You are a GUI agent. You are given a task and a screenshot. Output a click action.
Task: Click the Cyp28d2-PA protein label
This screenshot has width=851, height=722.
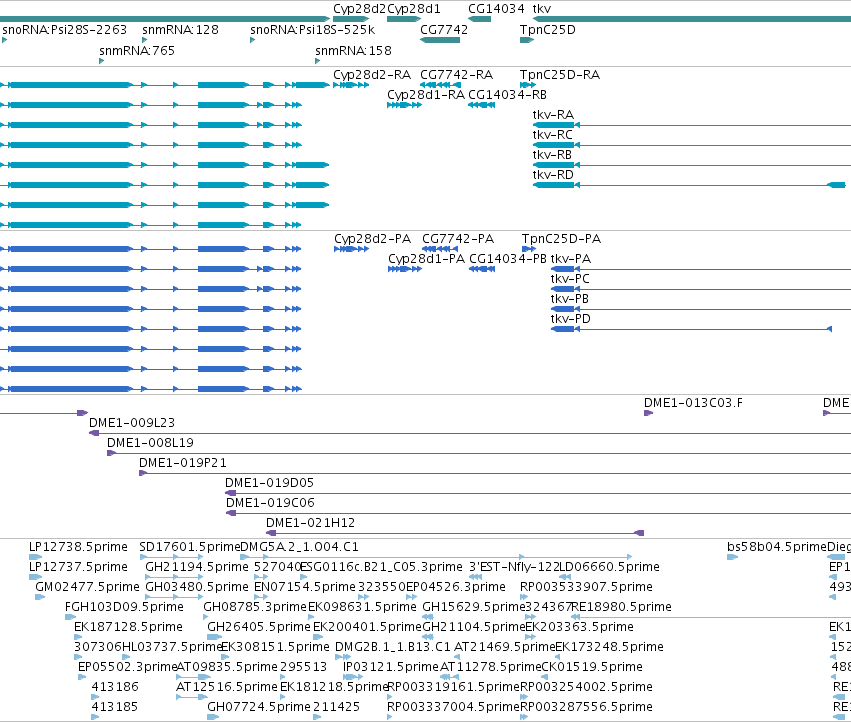[372, 239]
